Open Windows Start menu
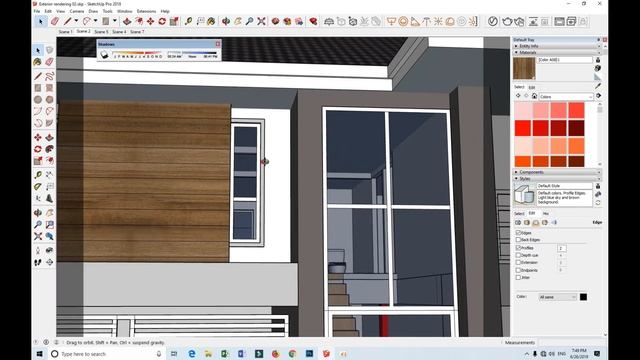This screenshot has width=640, height=360. pos(40,354)
